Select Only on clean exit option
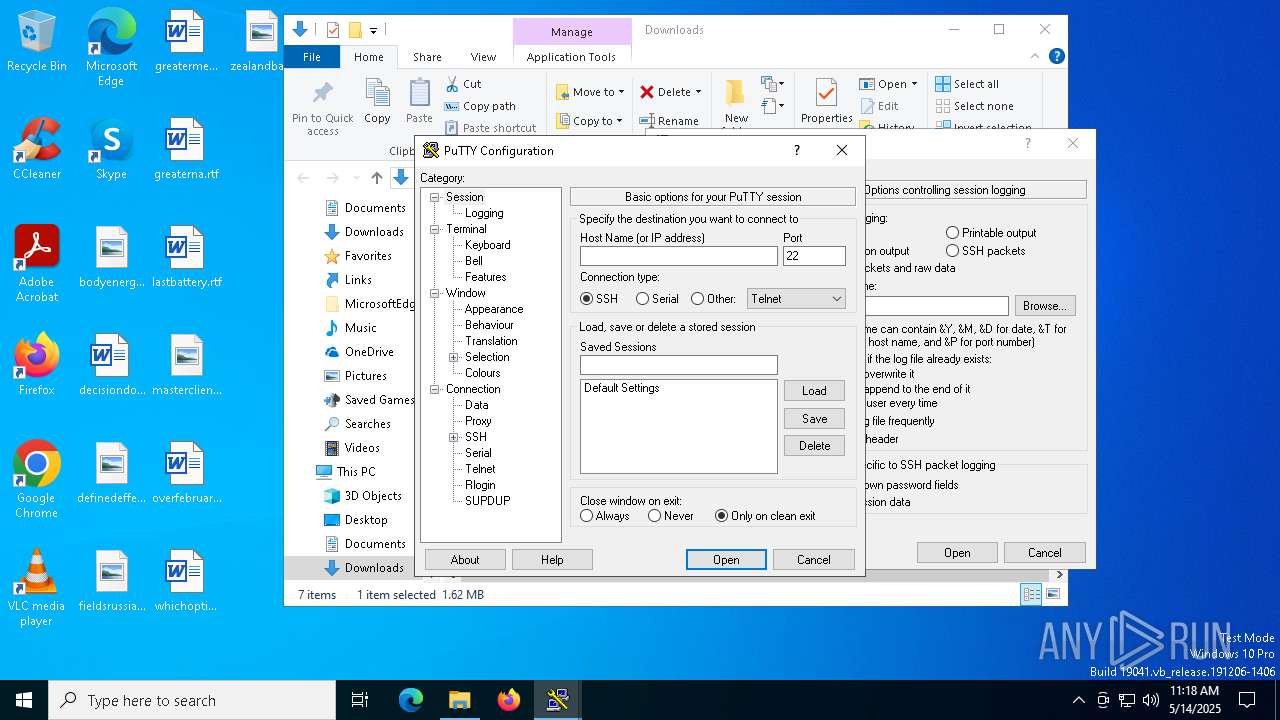The image size is (1280, 720). 765,516
